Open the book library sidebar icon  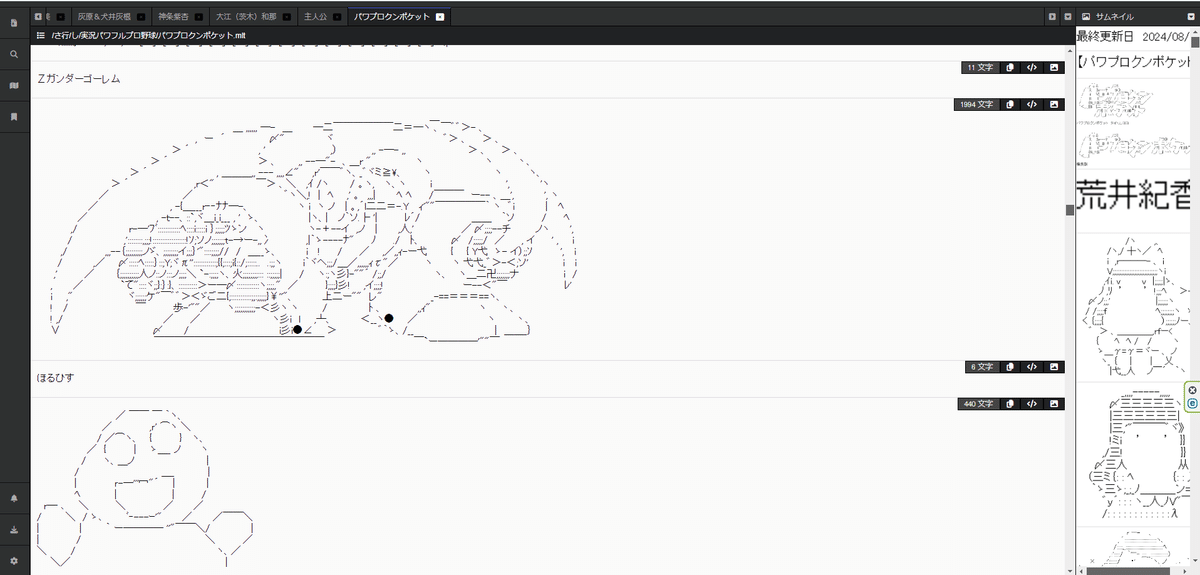(14, 86)
